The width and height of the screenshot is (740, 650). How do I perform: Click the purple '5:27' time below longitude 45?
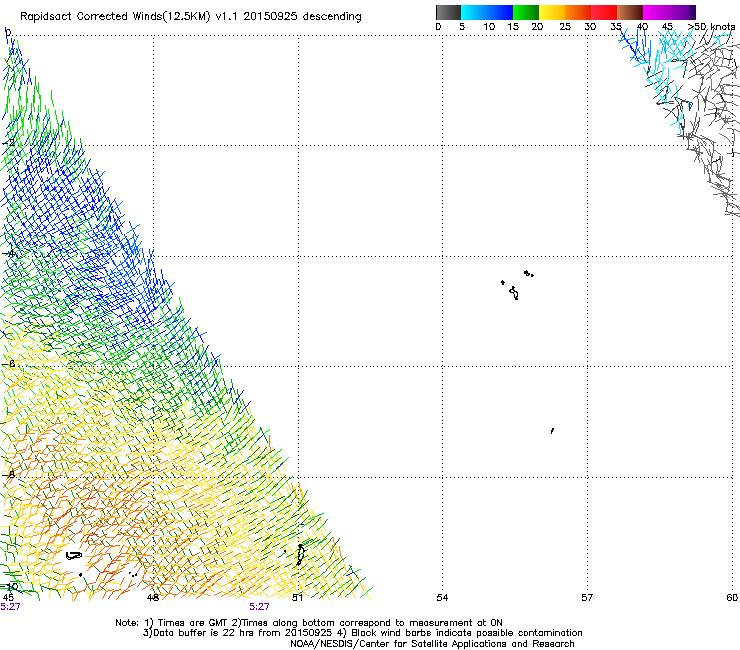(10, 607)
